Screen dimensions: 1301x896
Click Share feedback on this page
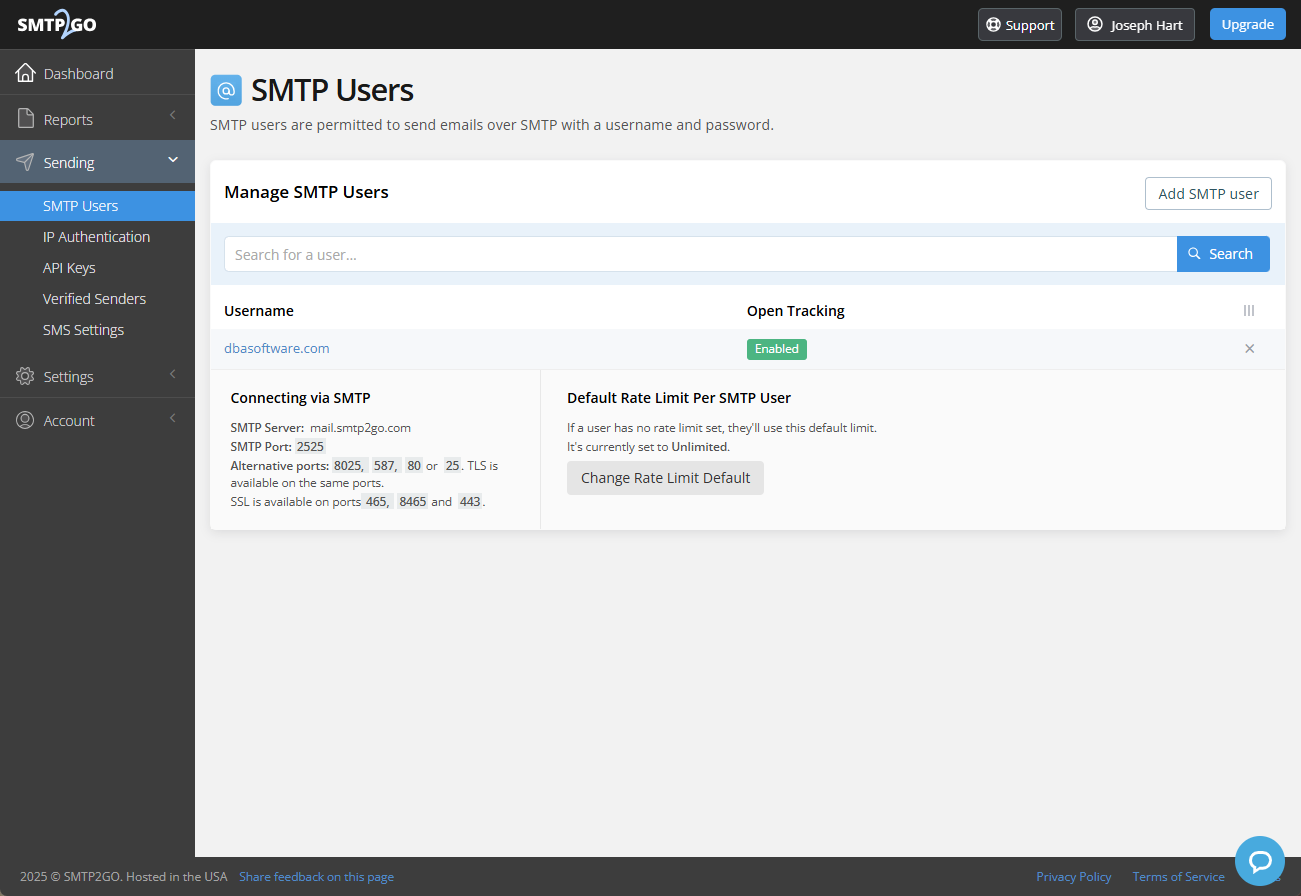(x=316, y=877)
